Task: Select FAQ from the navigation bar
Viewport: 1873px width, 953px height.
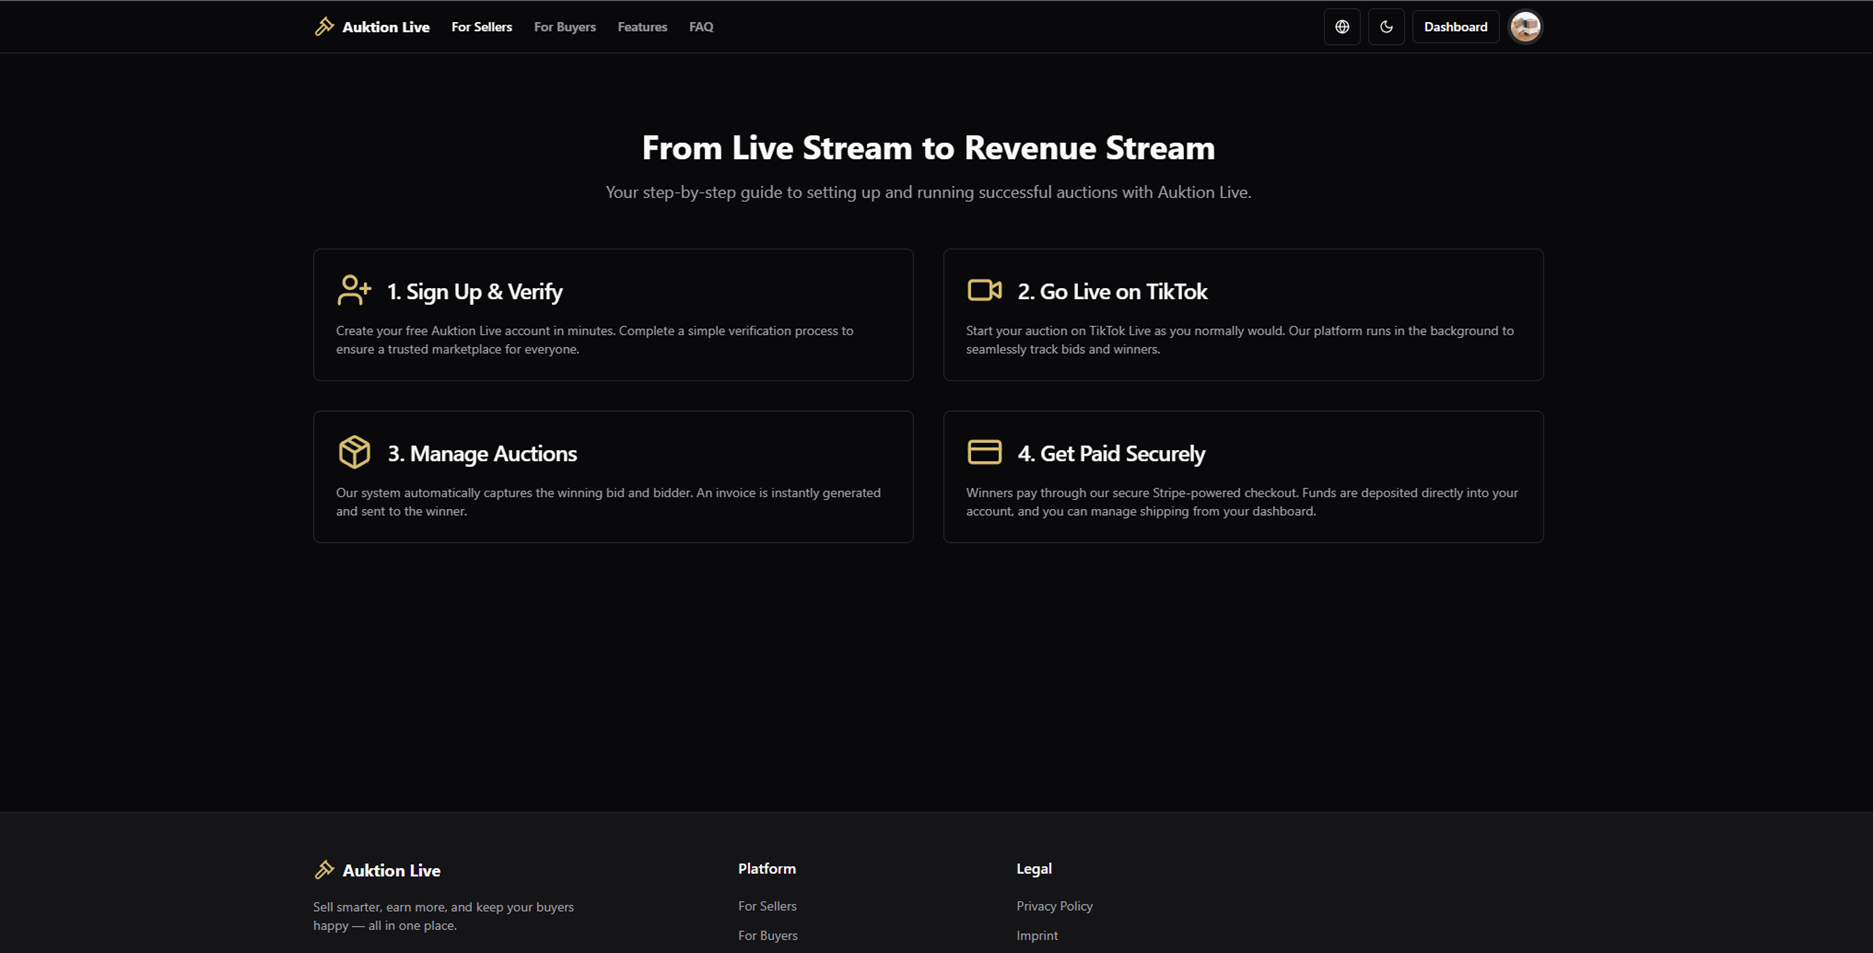Action: pos(701,27)
